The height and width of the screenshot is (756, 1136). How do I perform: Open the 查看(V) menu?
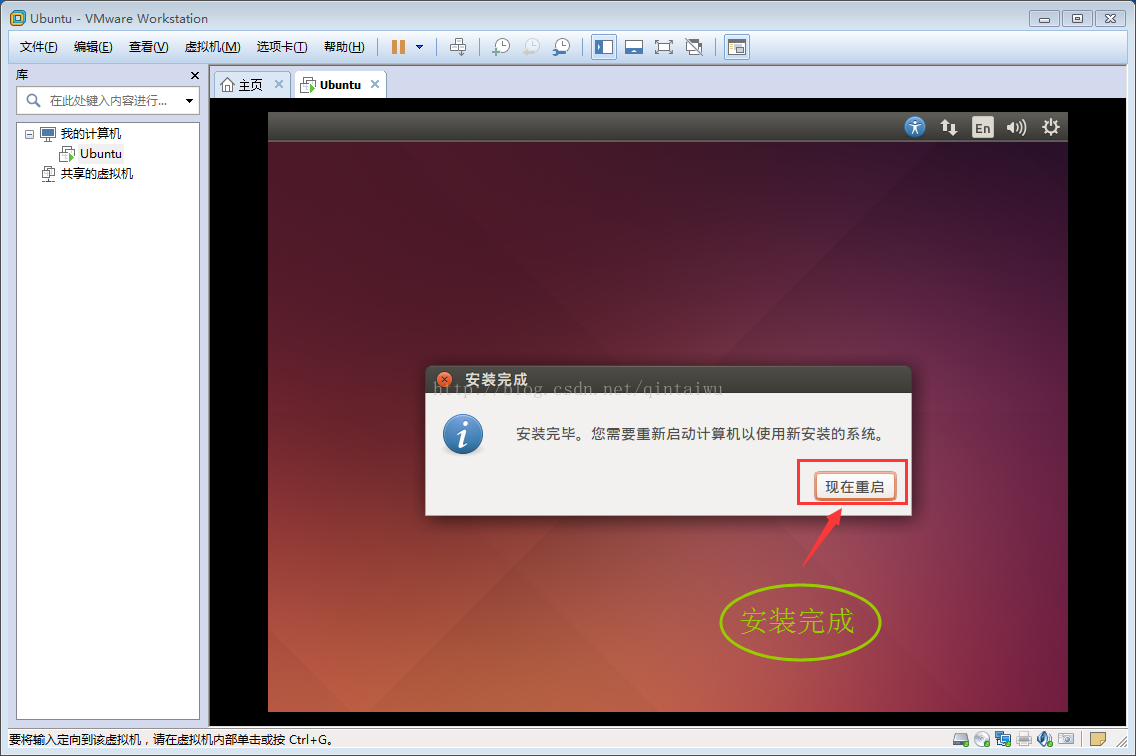click(149, 47)
